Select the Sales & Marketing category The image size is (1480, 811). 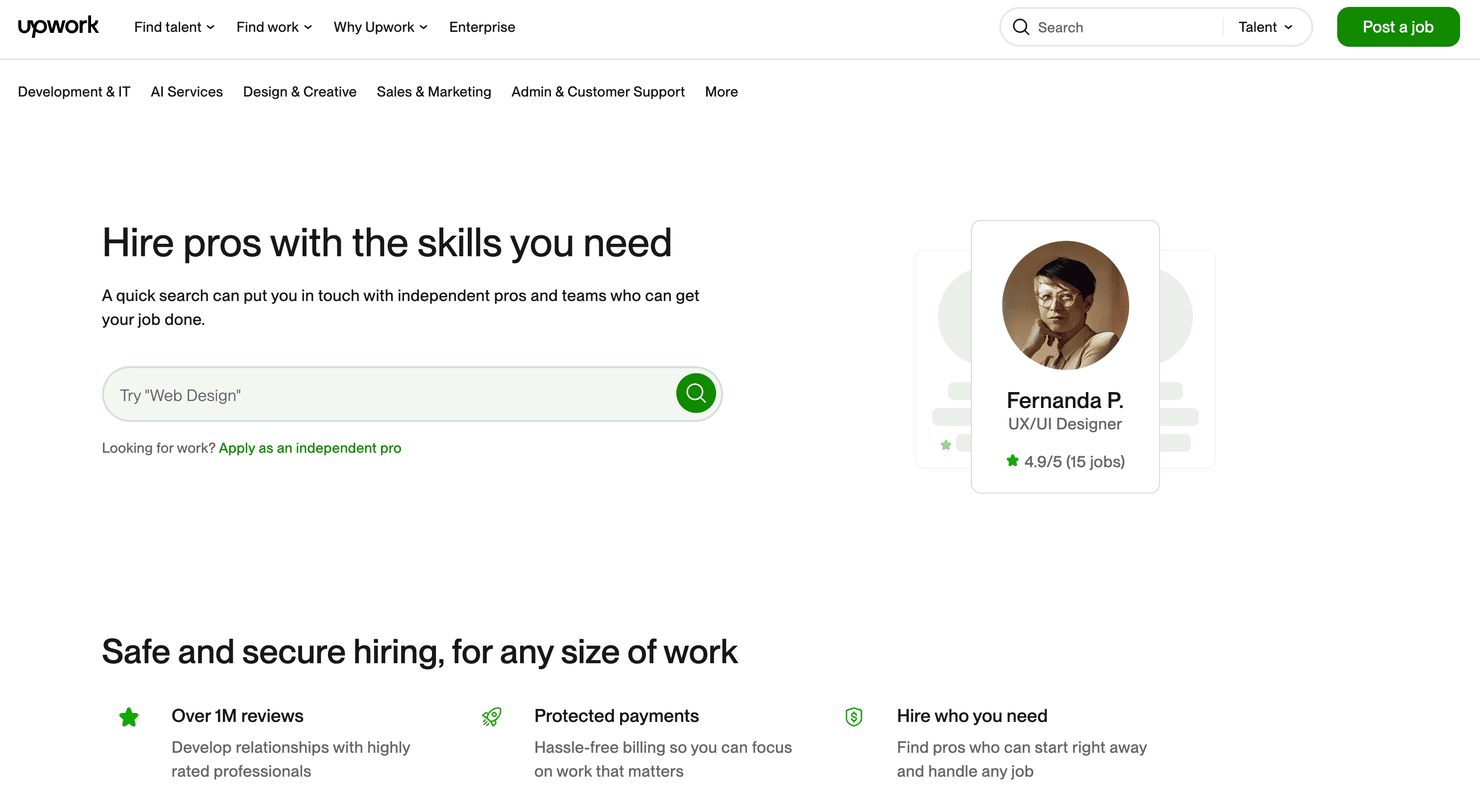pos(434,91)
